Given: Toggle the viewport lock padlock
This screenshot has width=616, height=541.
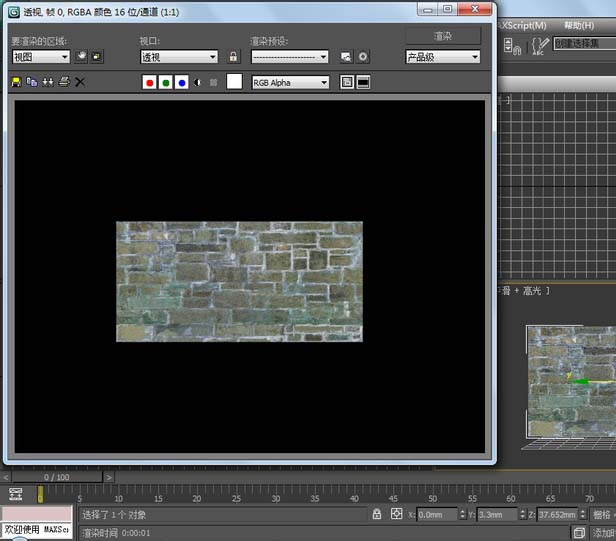Looking at the screenshot, I should (234, 57).
